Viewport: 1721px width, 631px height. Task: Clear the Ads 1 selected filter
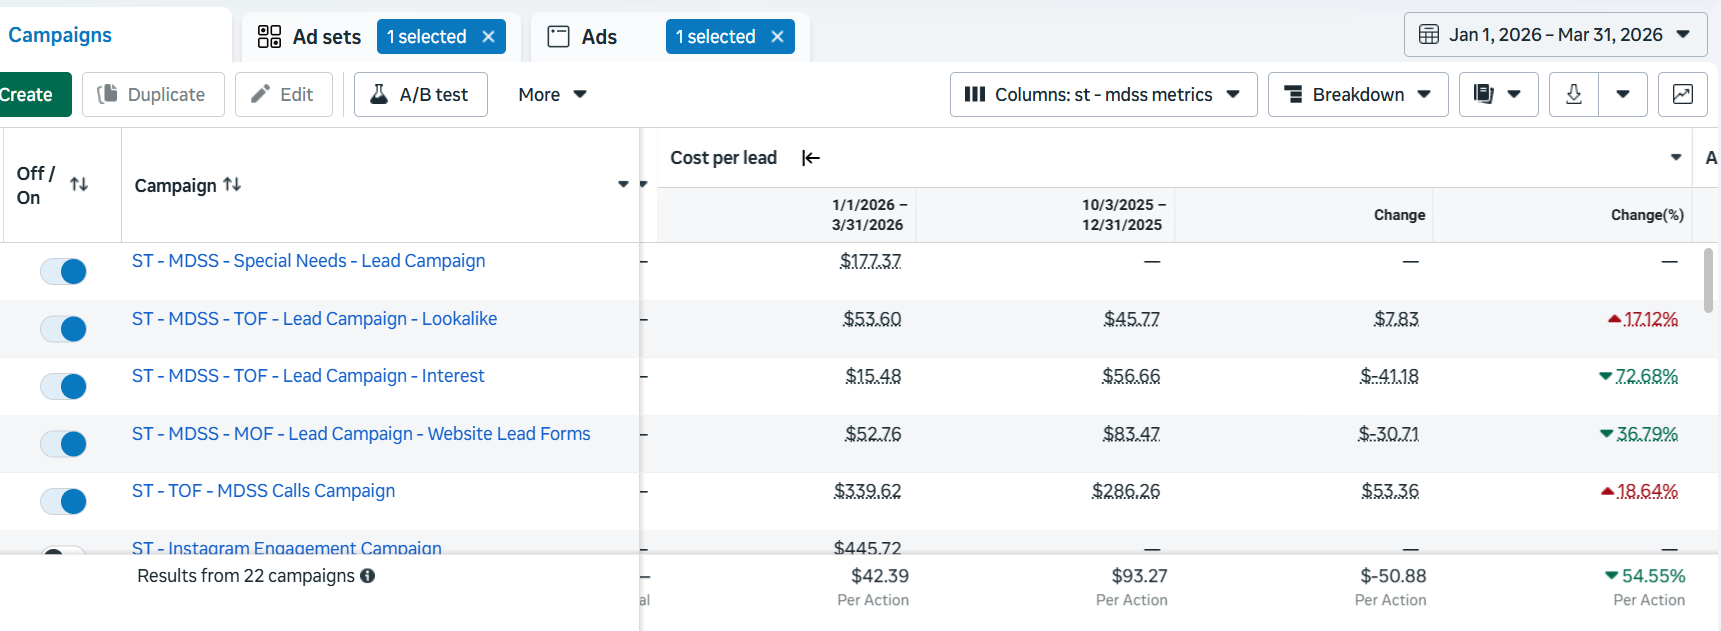coord(777,37)
